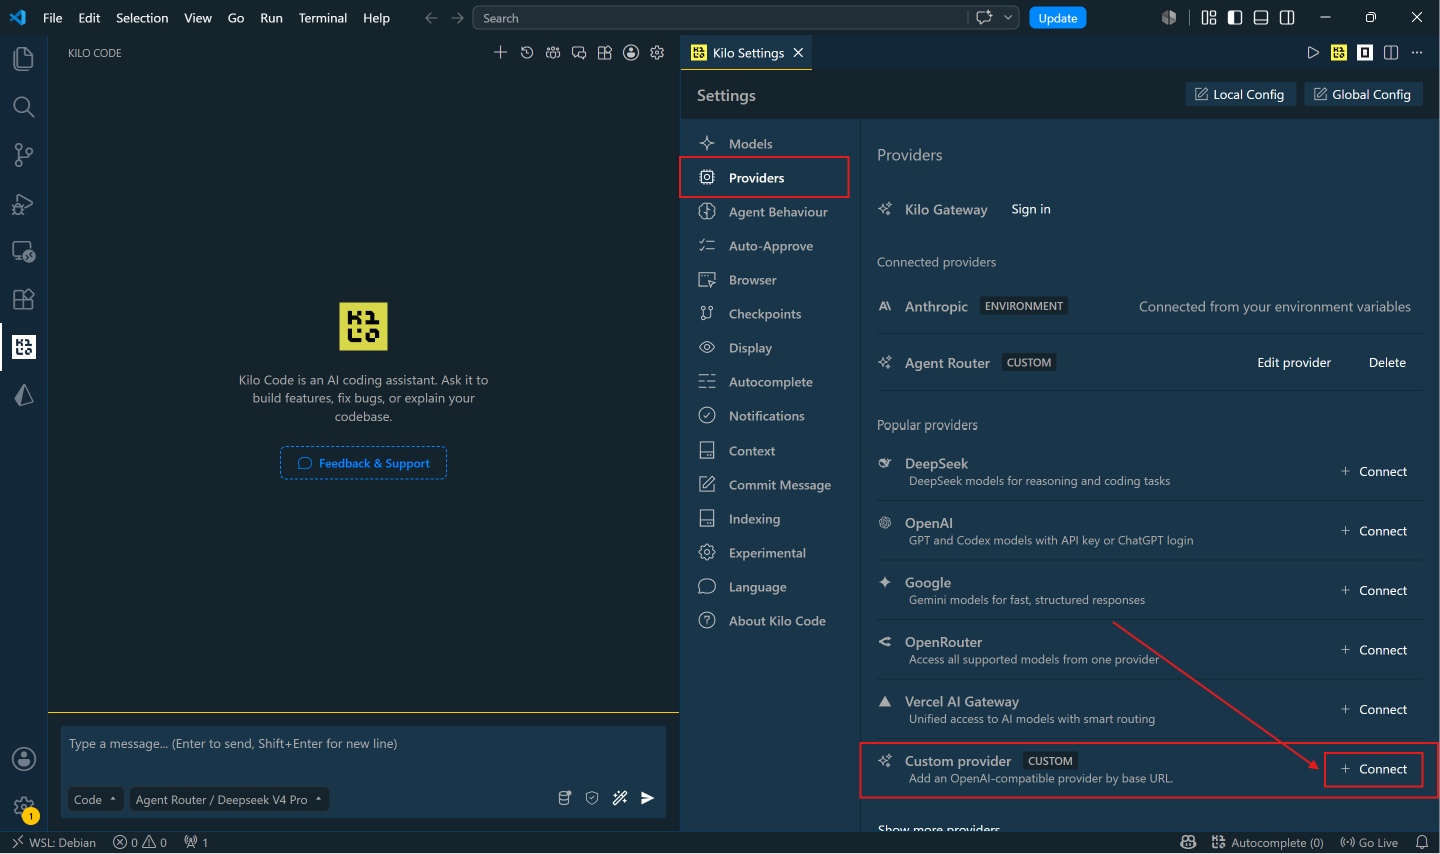Viewport: 1440px width, 854px height.
Task: Send the message with the arrow icon
Action: pyautogui.click(x=648, y=798)
